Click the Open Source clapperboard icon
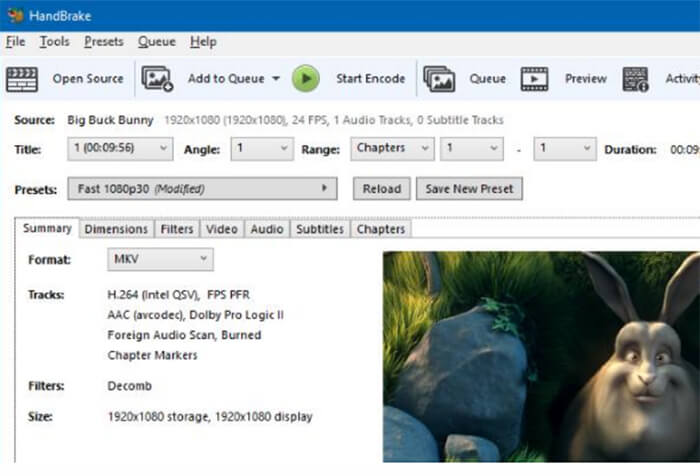Image resolution: width=700 pixels, height=476 pixels. (22, 79)
